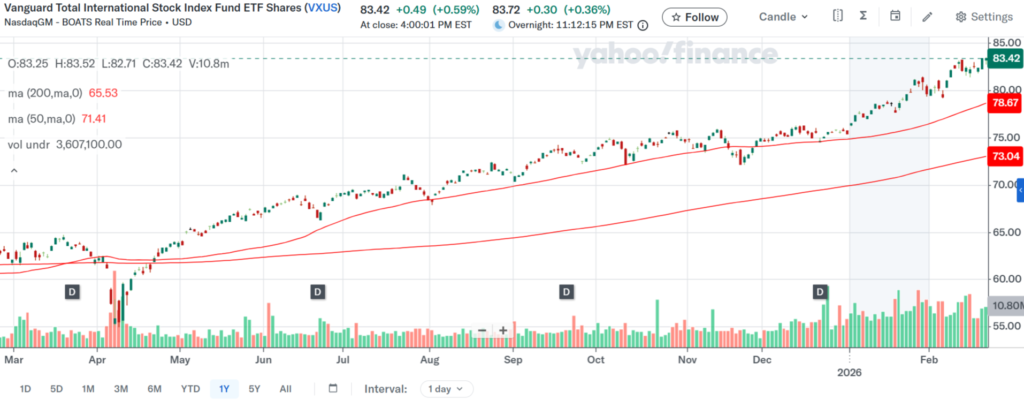Zoom out with the minus icon
Screen dimensions: 1024x400
coord(483,330)
